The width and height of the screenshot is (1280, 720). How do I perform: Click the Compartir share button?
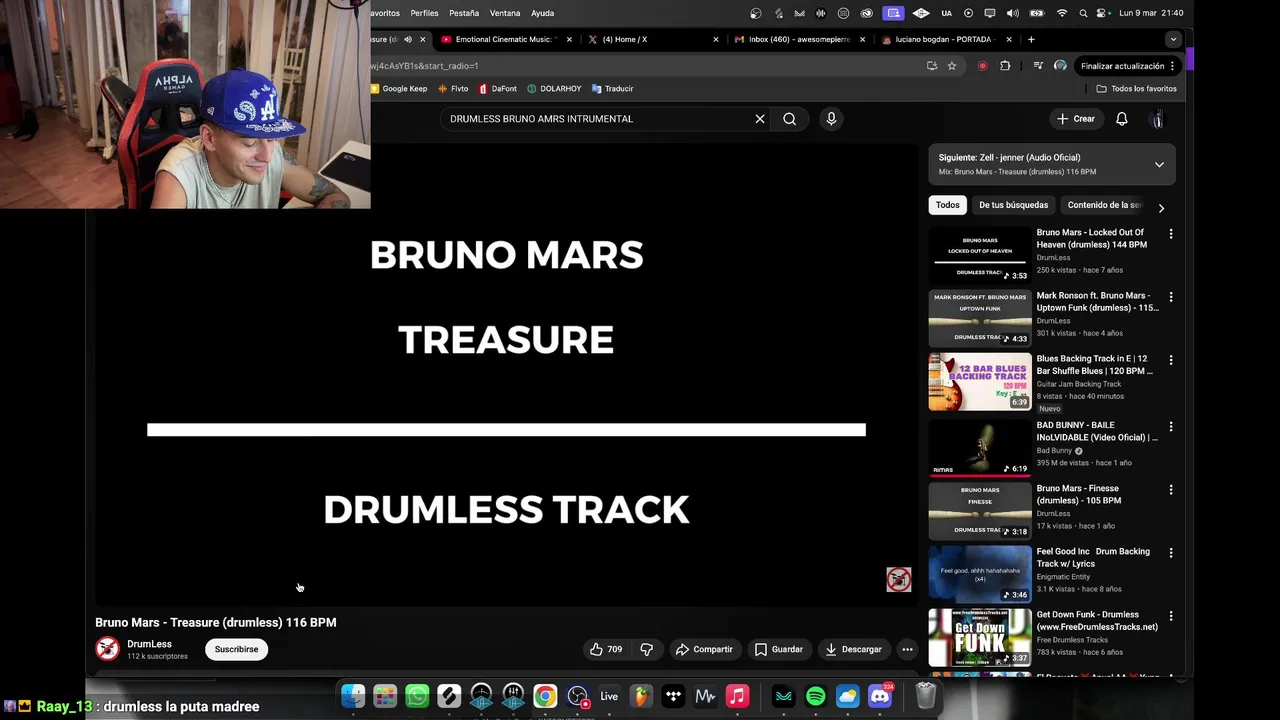click(704, 649)
